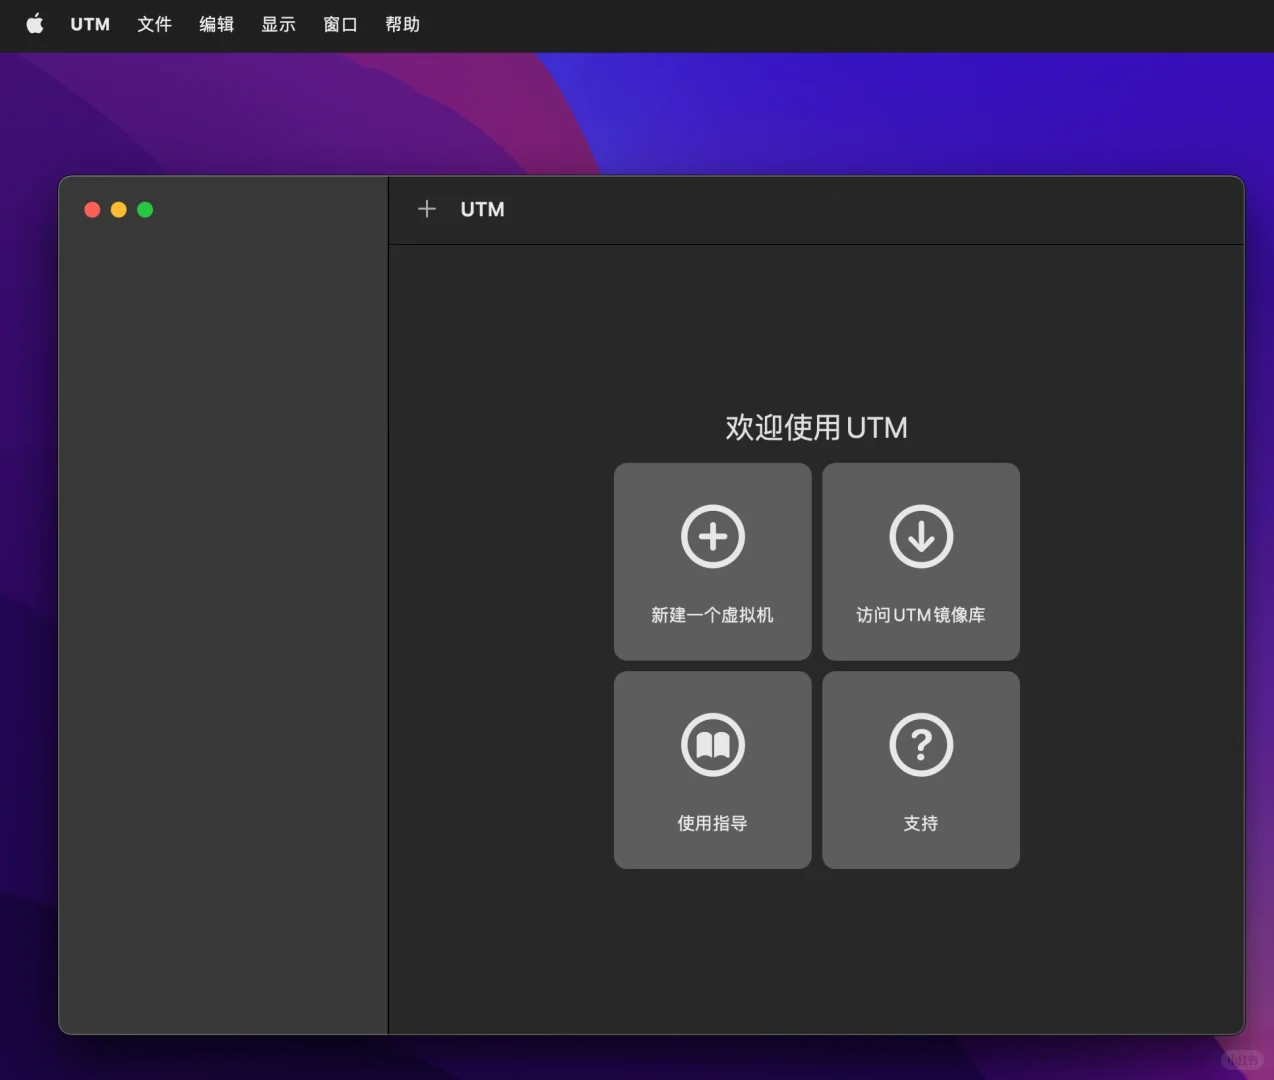Click the plus-circle icon above 新建一个虚拟机
This screenshot has height=1080, width=1274.
click(712, 536)
